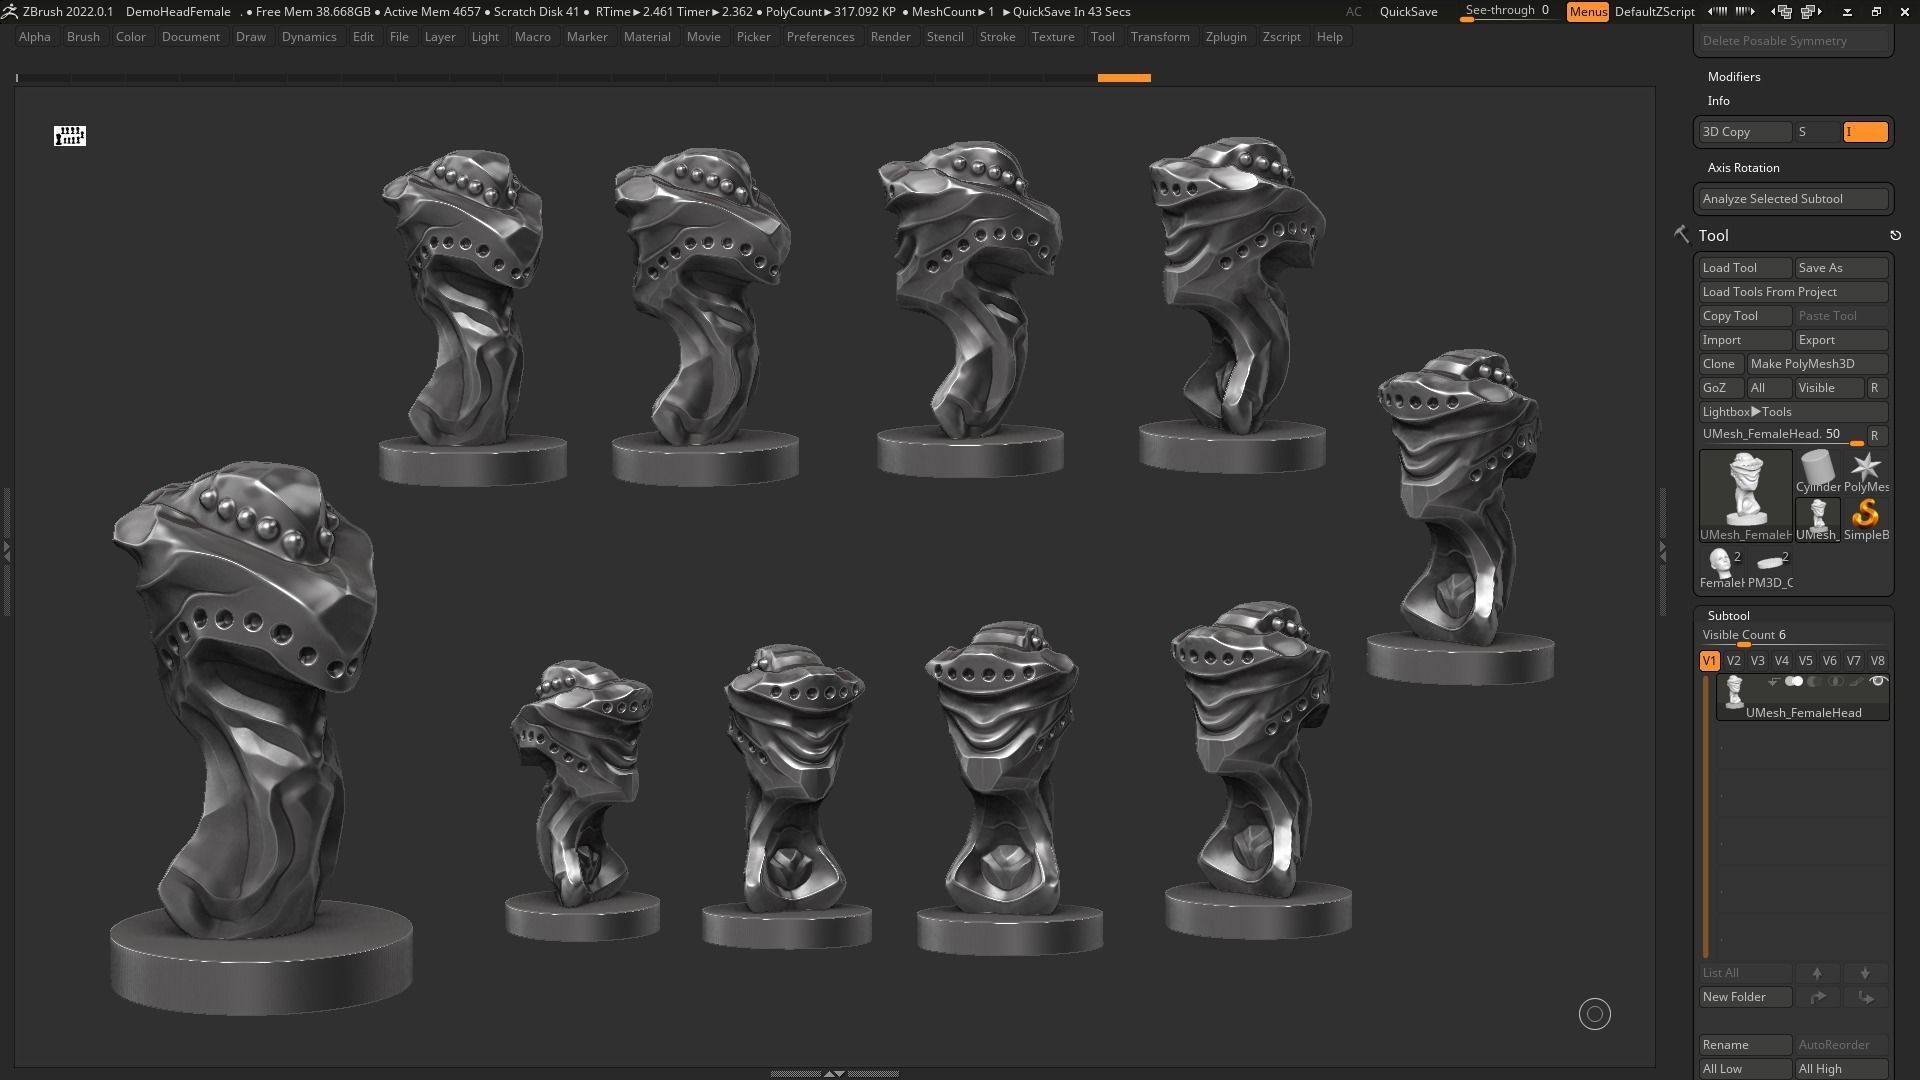This screenshot has width=1920, height=1080.
Task: Switch to subtool visibility set V2
Action: click(1733, 661)
